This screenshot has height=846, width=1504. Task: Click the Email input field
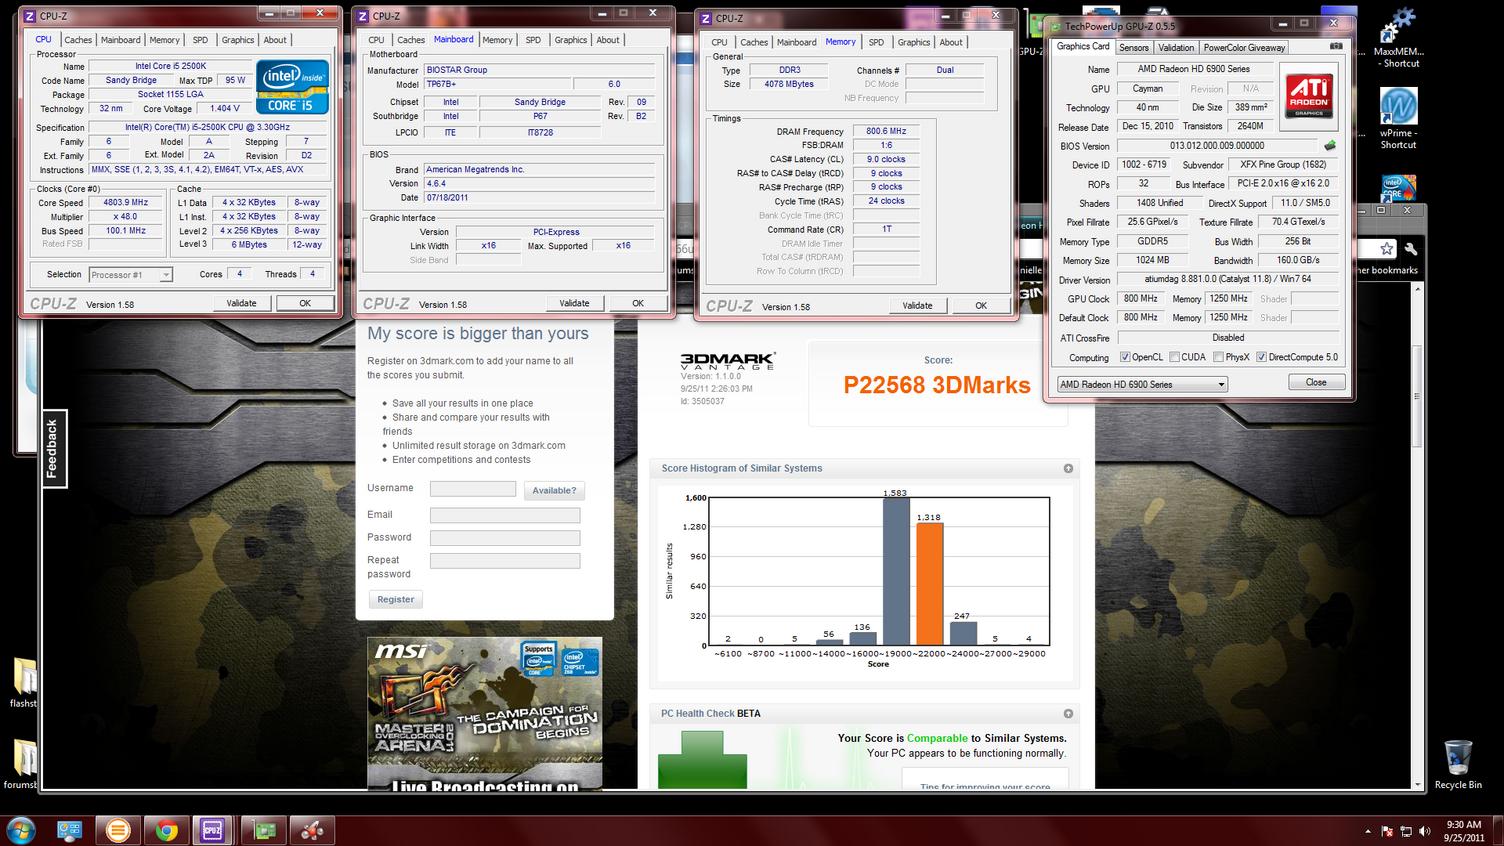click(x=505, y=515)
